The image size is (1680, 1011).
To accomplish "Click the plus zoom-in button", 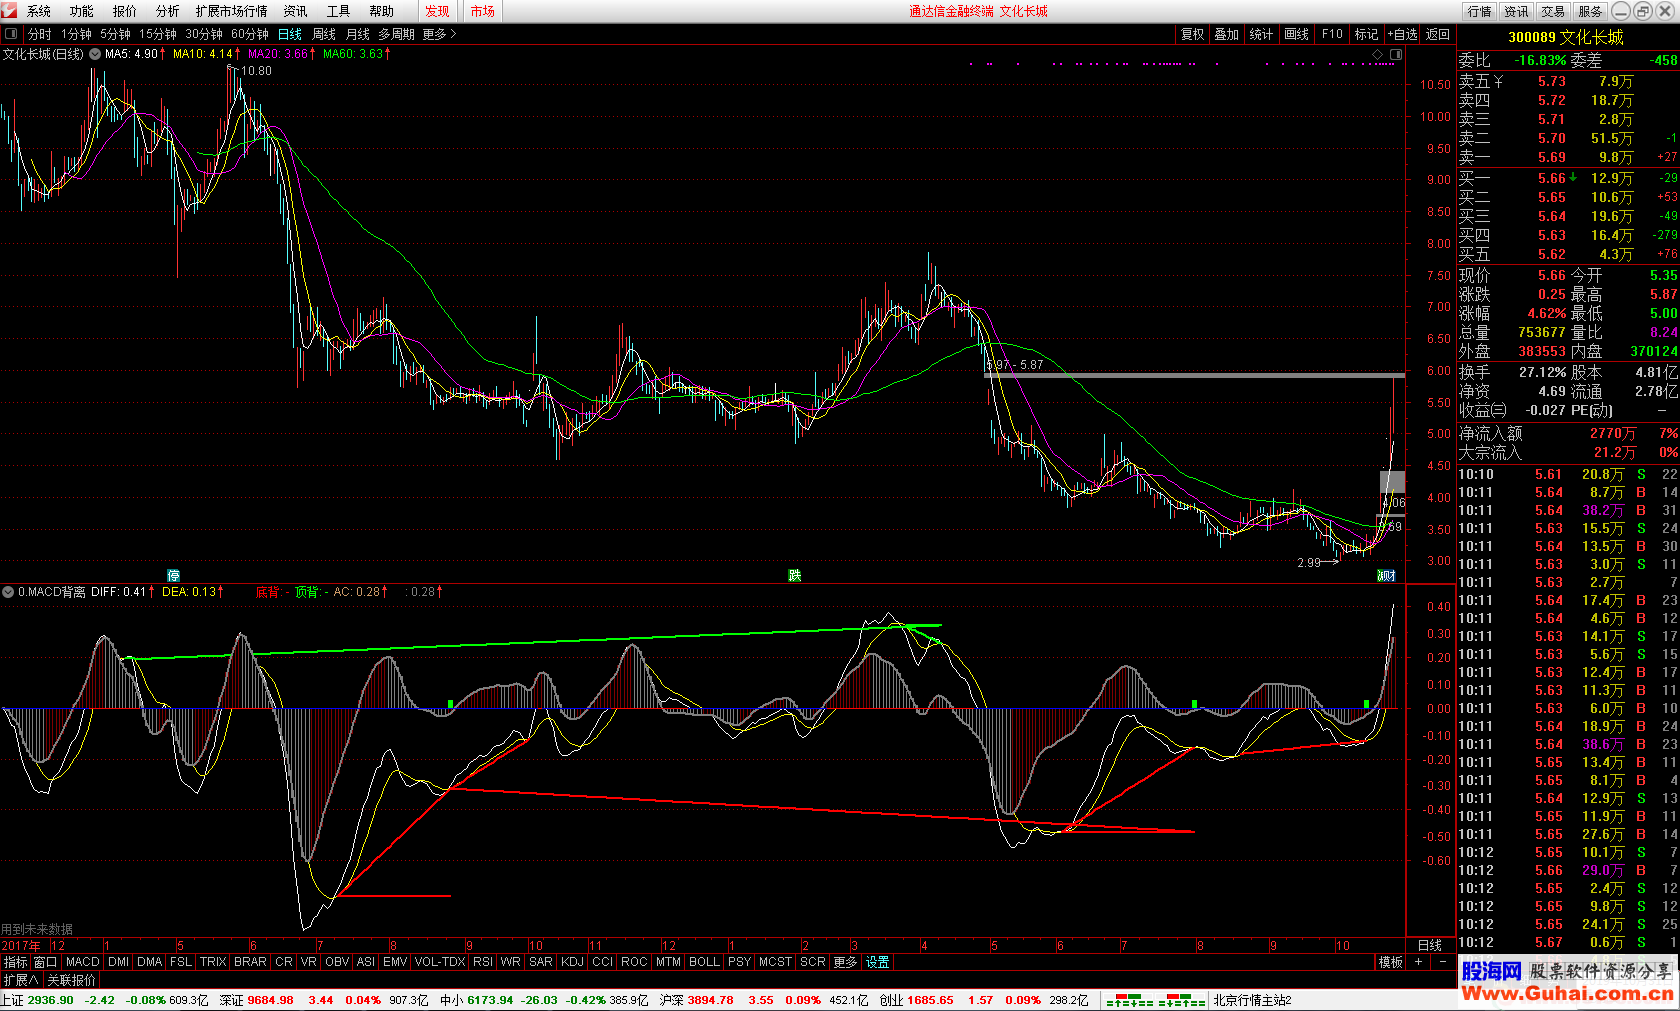I will pyautogui.click(x=1418, y=962).
